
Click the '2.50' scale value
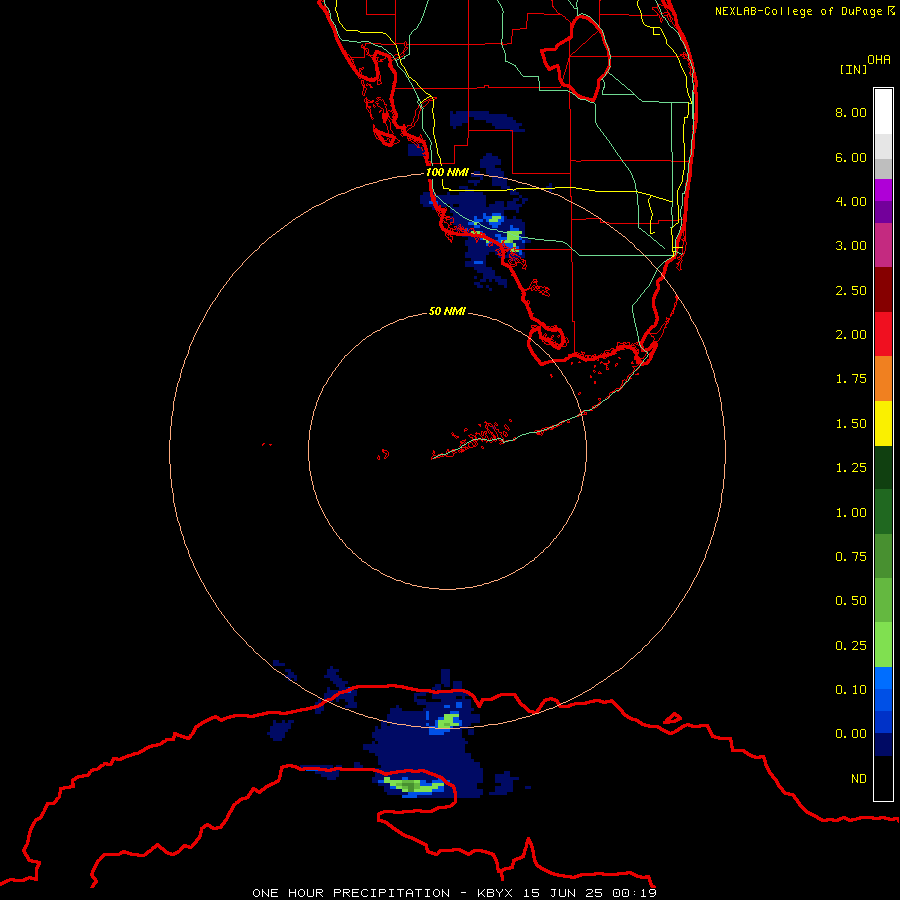851,290
